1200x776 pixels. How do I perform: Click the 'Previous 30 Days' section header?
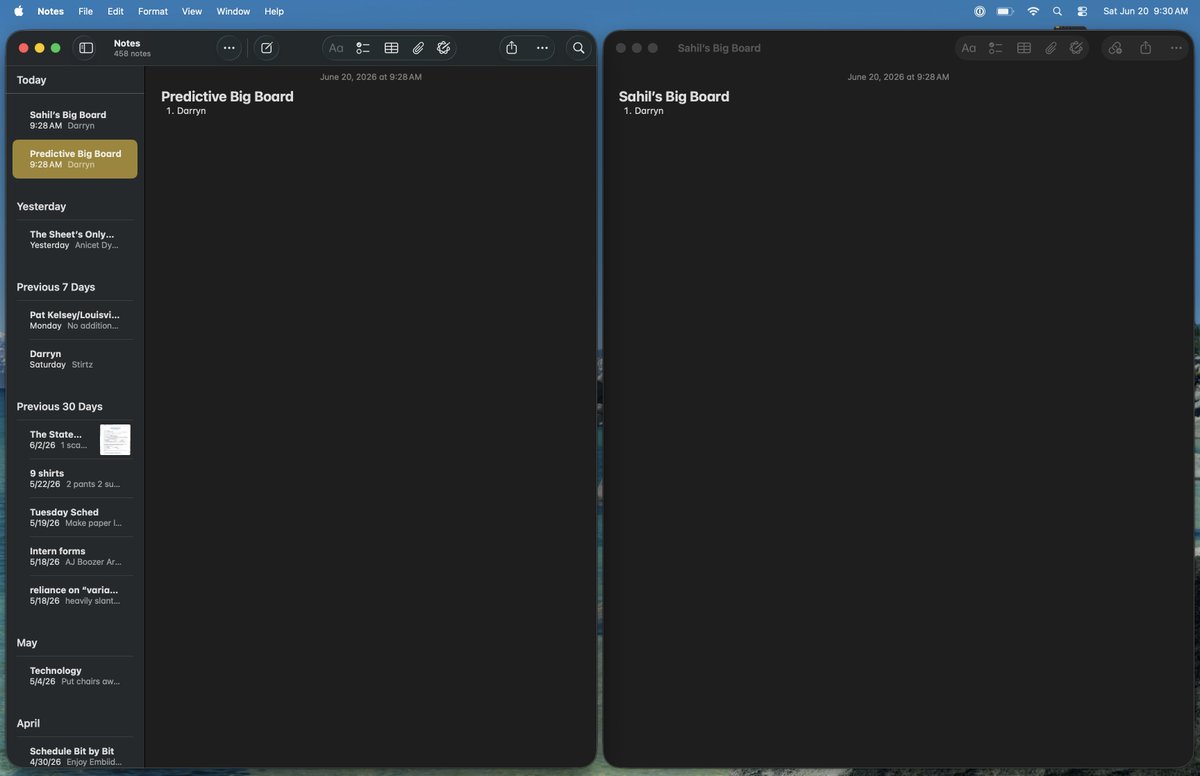click(60, 407)
